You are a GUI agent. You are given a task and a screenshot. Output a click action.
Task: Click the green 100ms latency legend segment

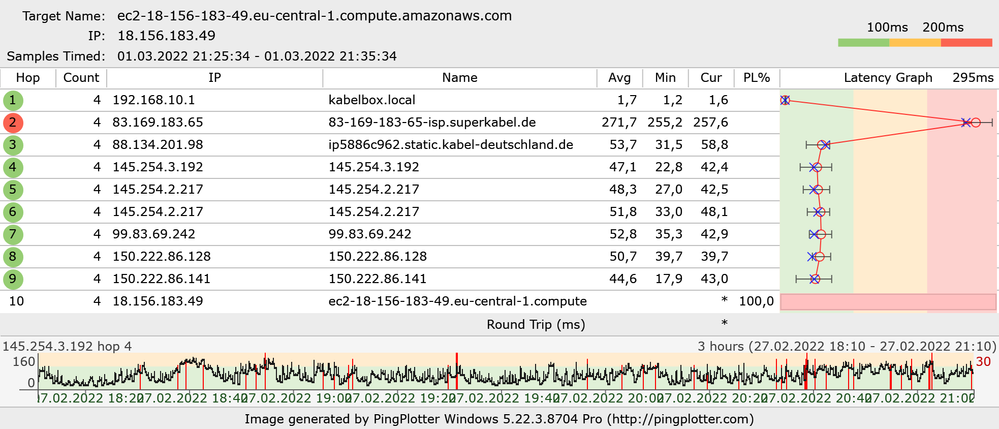pos(863,43)
